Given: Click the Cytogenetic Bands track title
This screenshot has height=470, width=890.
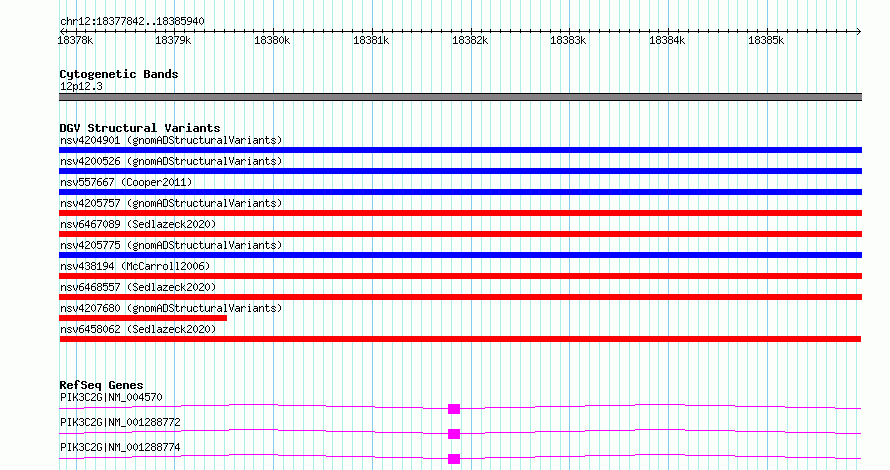Looking at the screenshot, I should point(119,74).
